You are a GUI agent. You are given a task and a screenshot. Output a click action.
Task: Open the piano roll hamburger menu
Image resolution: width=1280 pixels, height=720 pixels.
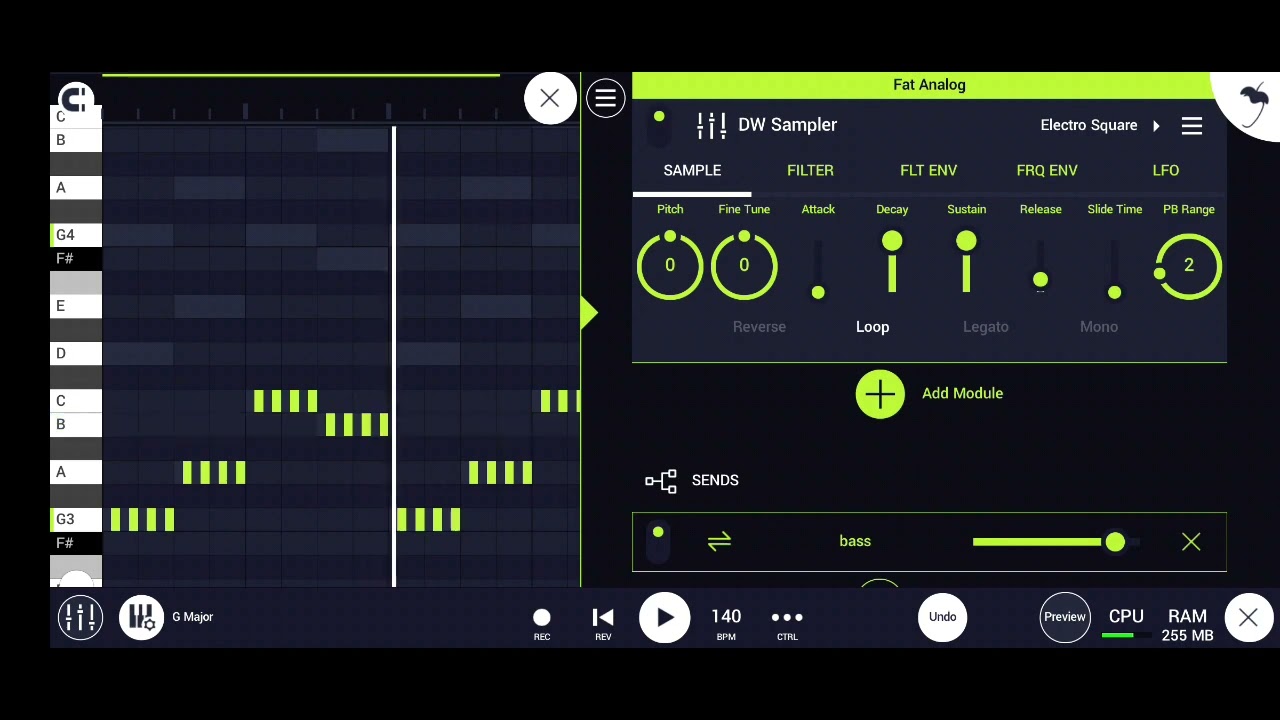[605, 98]
